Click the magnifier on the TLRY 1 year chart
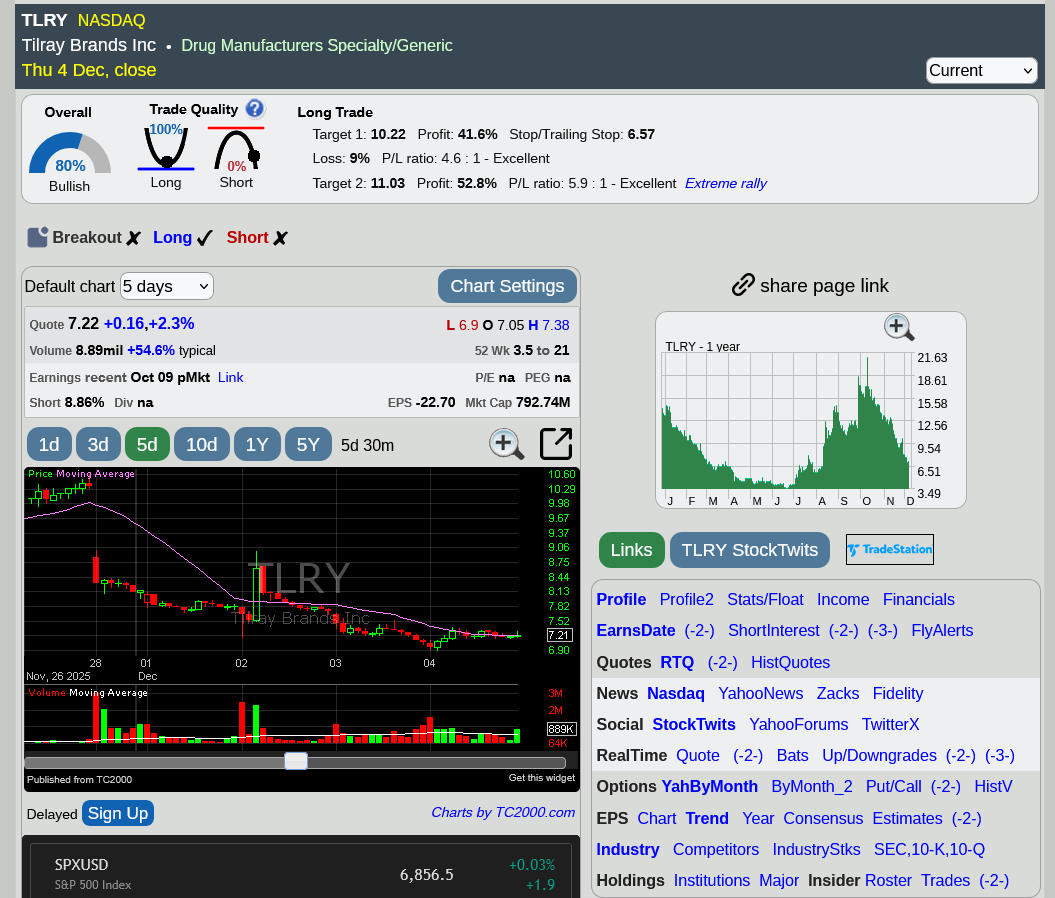 coord(898,328)
